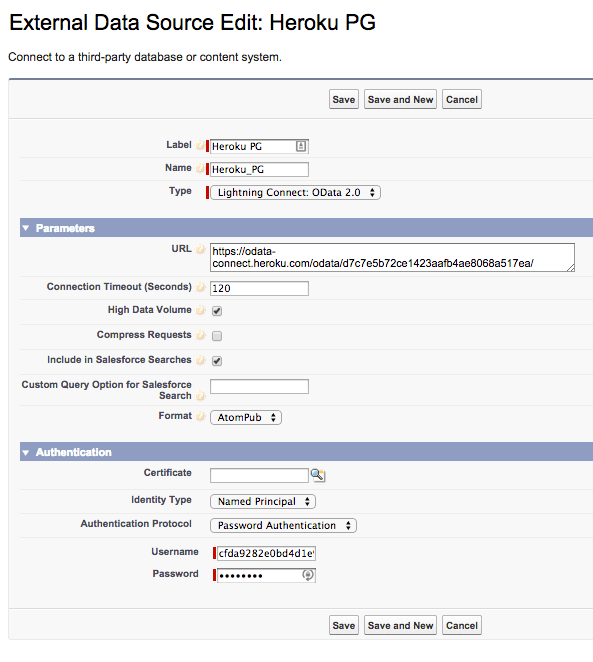Click help icon beside Connection Timeout
593x662 pixels.
(x=200, y=288)
